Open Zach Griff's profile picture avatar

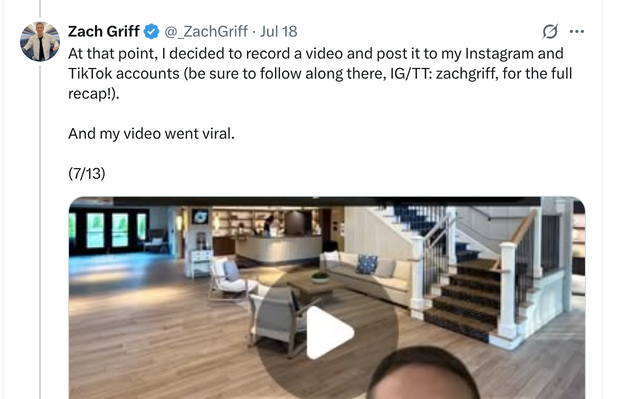40,42
